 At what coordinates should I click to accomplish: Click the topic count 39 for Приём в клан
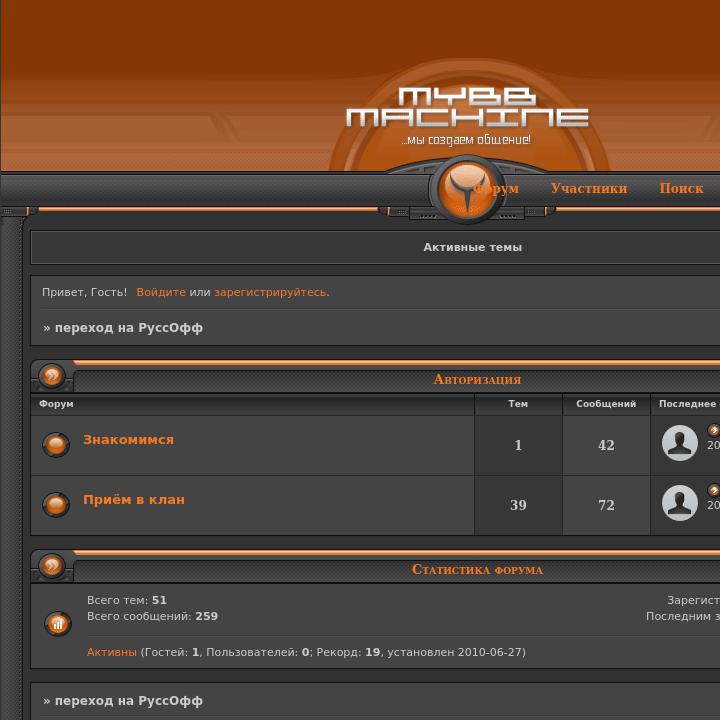coord(518,505)
